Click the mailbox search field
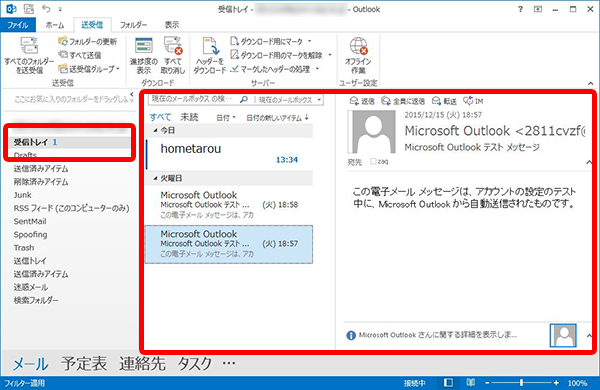This screenshot has width=600, height=390. [193, 99]
